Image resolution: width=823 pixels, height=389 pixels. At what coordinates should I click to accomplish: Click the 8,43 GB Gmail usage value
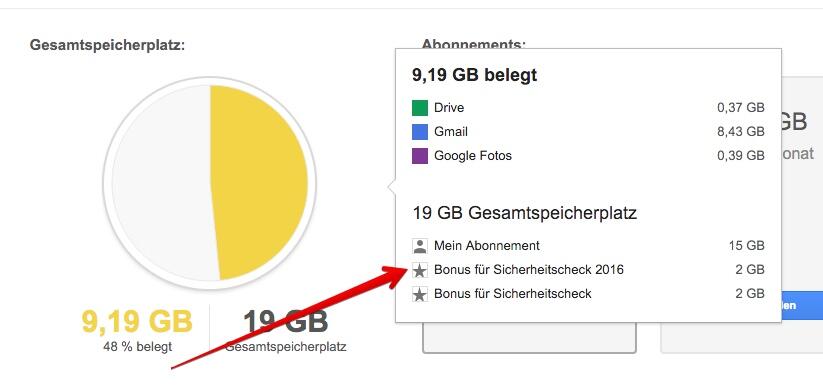[x=741, y=132]
